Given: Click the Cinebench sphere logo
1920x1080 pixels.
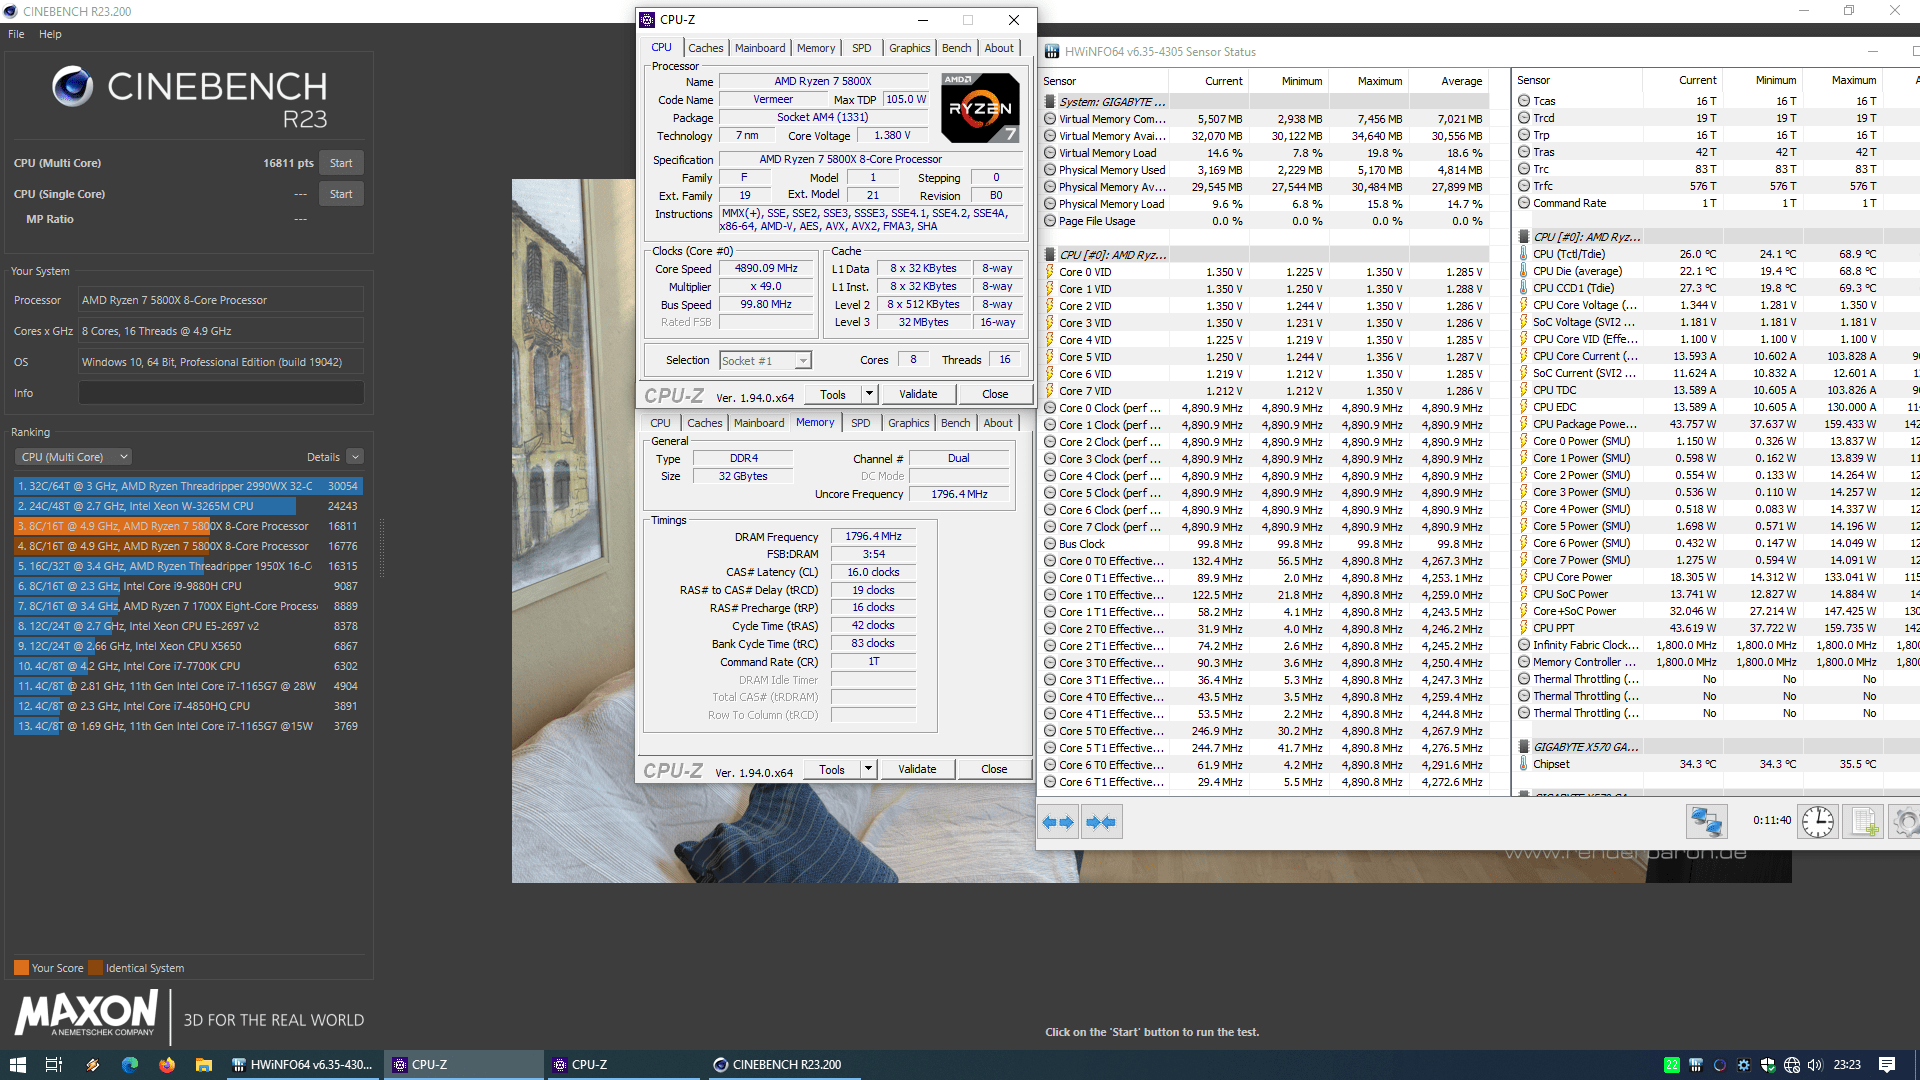Looking at the screenshot, I should 72,87.
